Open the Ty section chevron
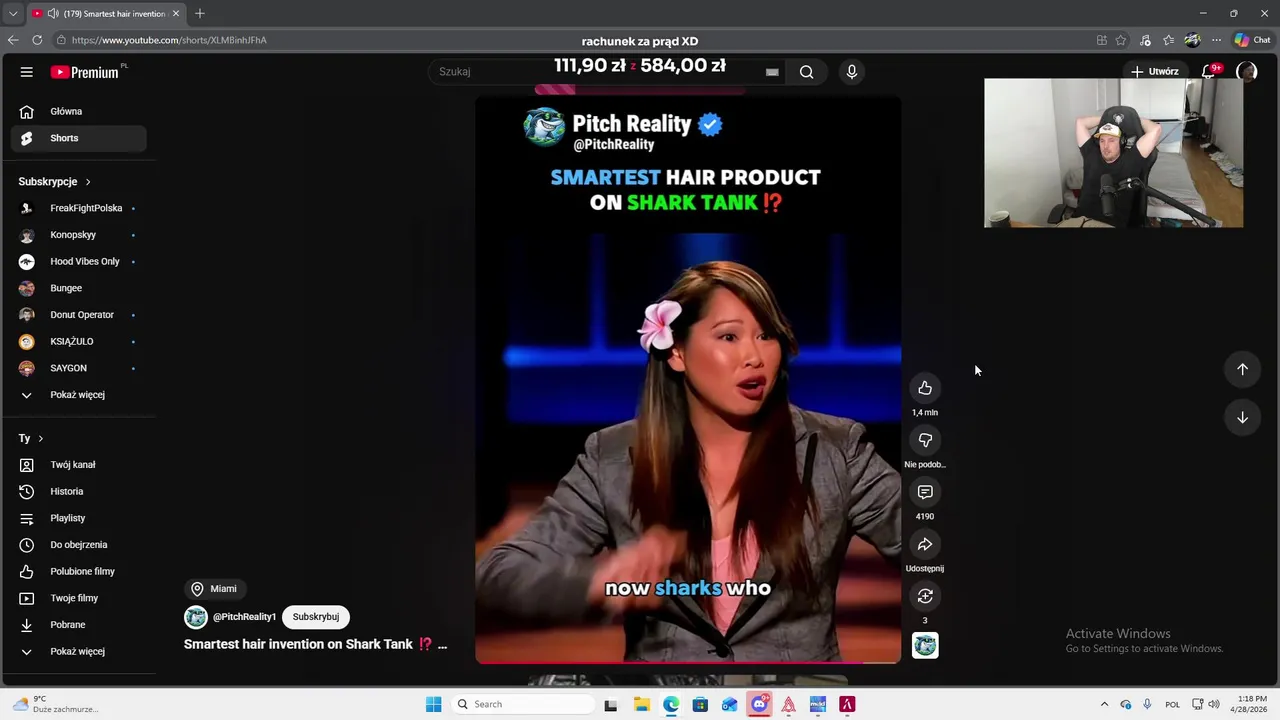The height and width of the screenshot is (720, 1280). point(40,439)
